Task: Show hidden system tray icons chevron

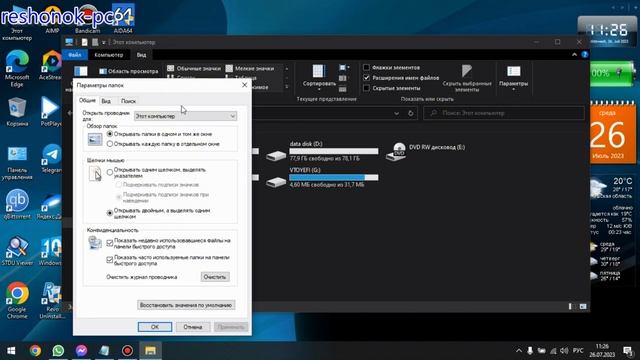Action: [518, 351]
